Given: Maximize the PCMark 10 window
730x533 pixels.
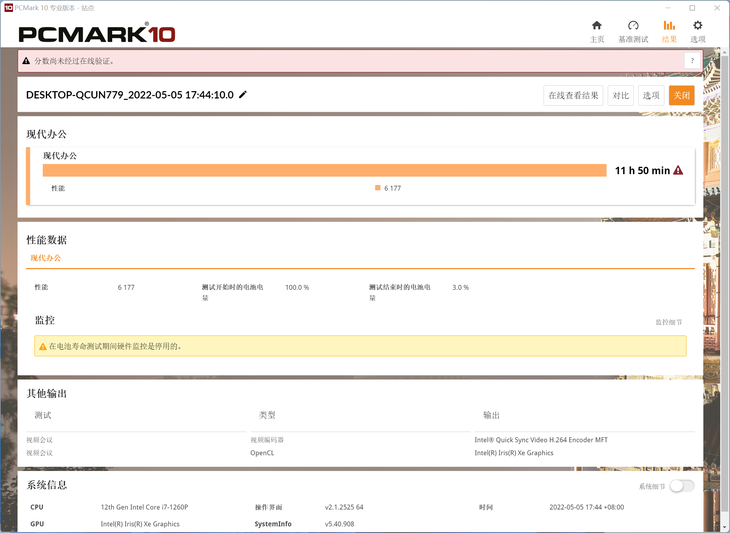Looking at the screenshot, I should point(692,7).
